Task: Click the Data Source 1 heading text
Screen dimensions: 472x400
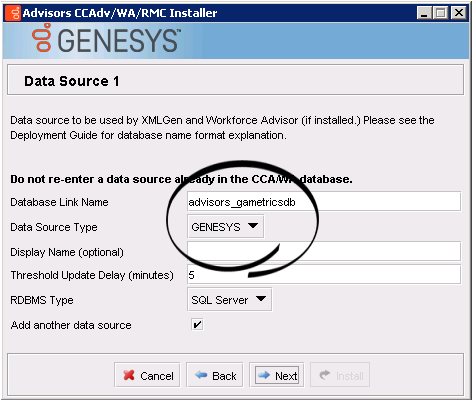Action: tap(72, 81)
